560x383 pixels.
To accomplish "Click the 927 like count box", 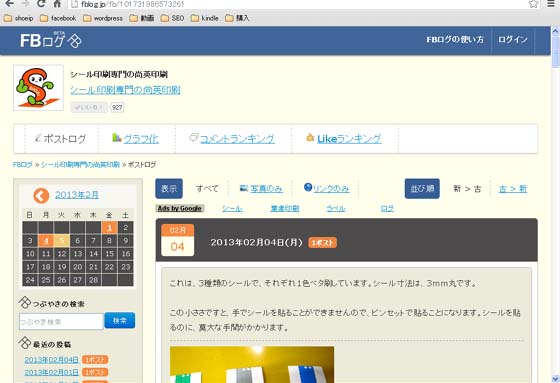I will [117, 107].
